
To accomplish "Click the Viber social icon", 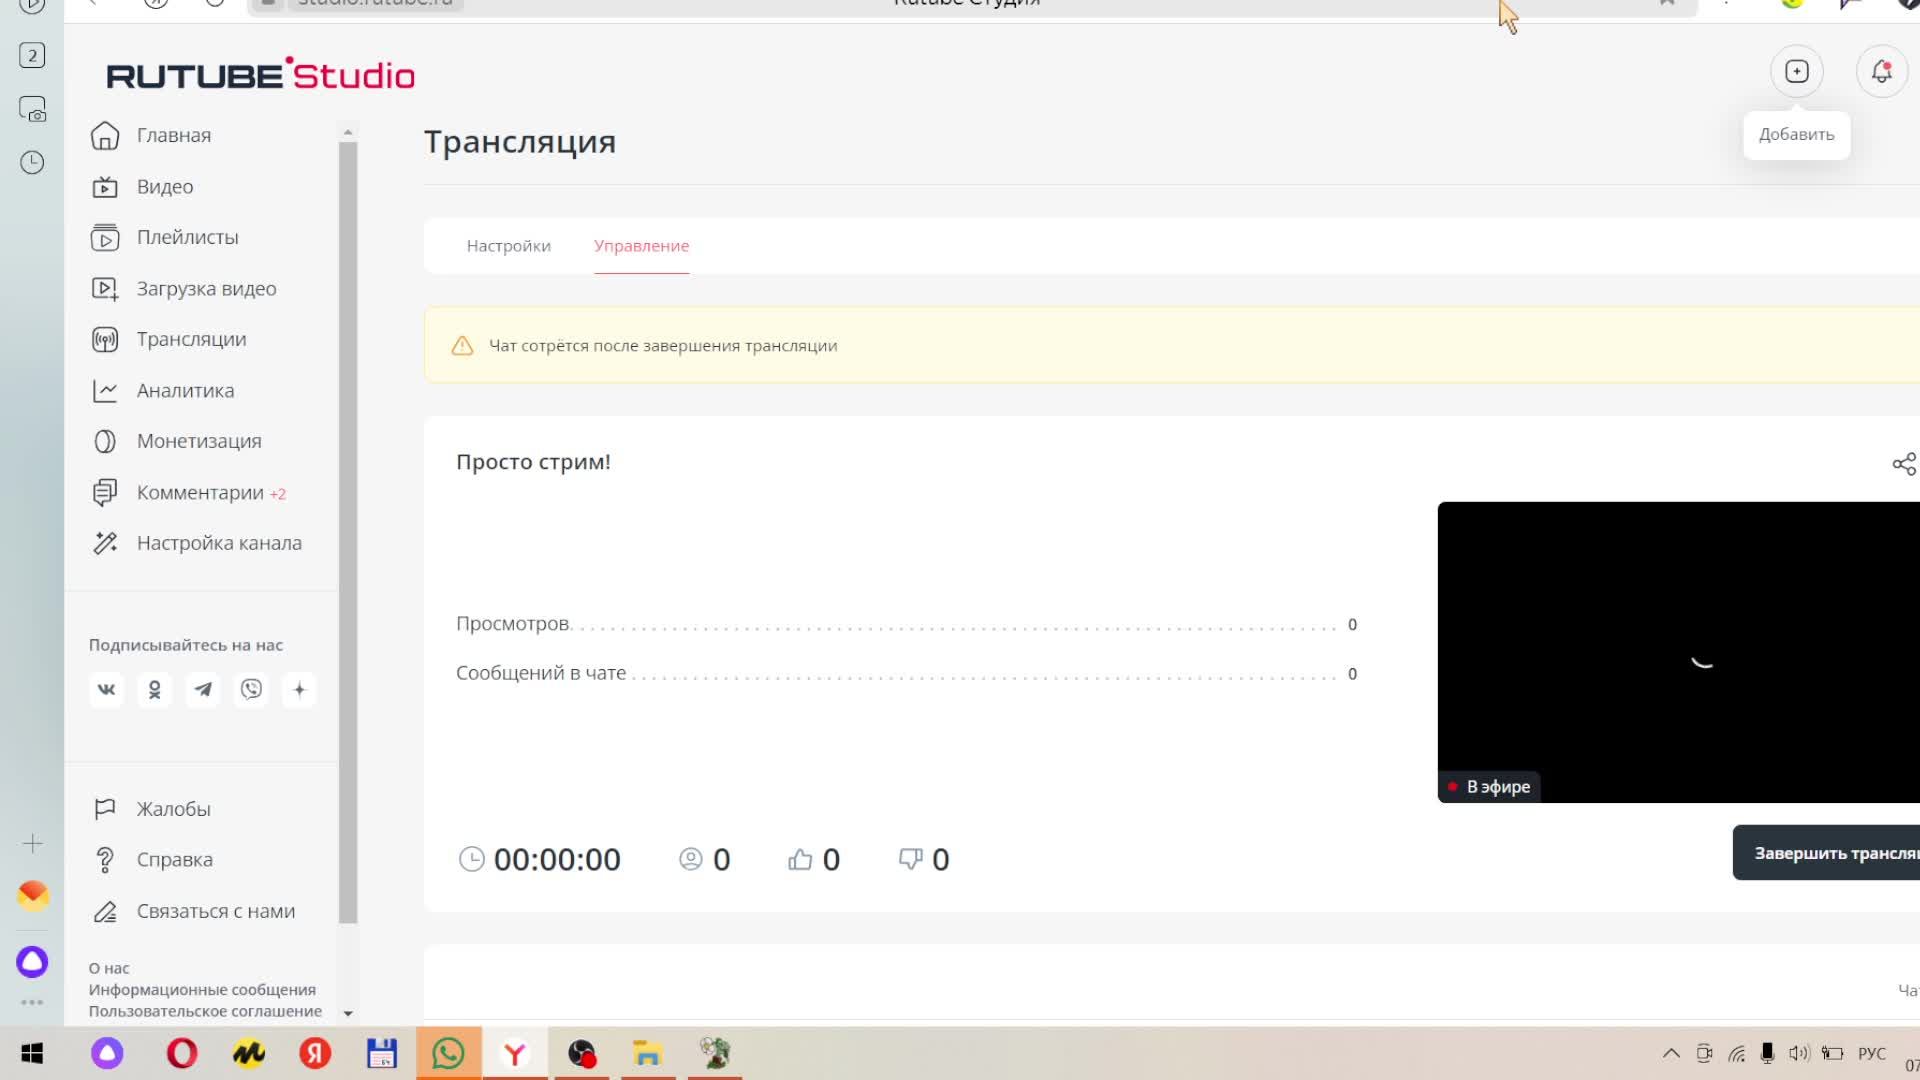I will pos(251,690).
